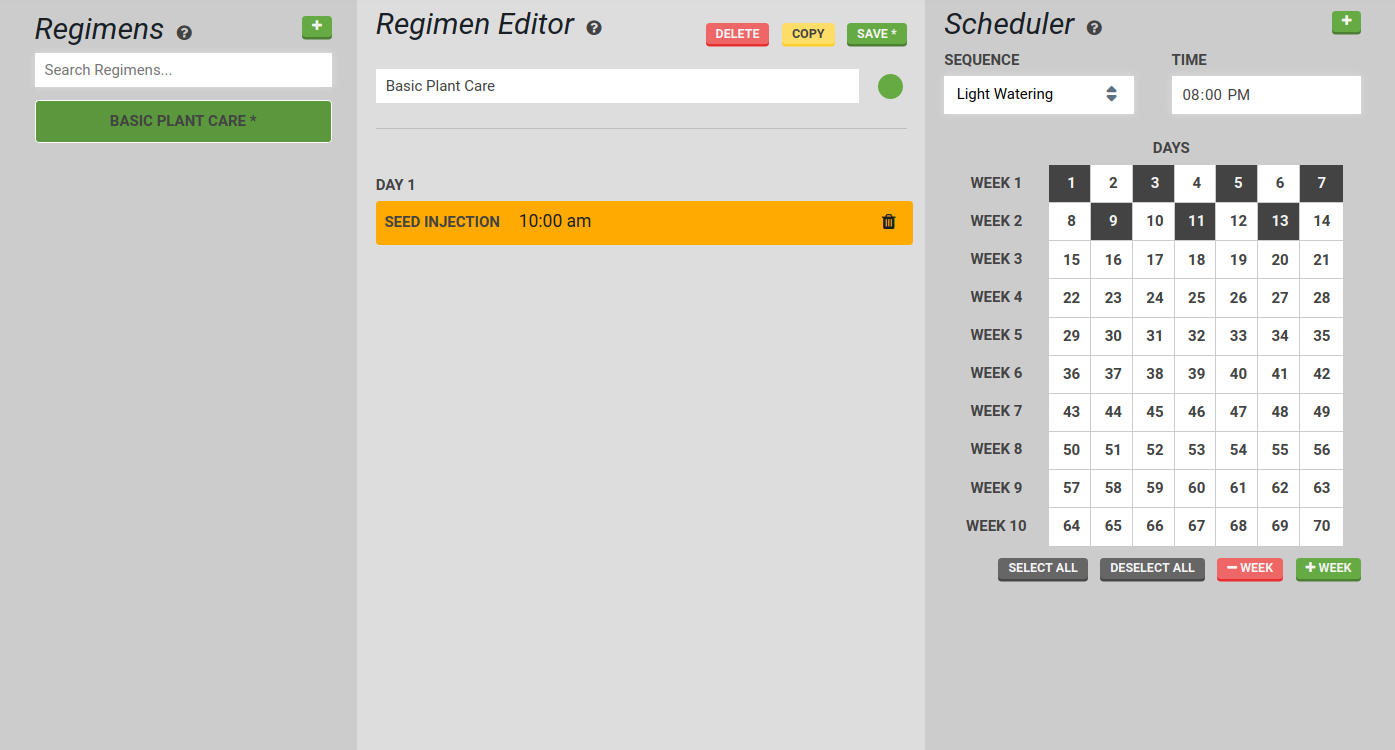Click the green plus Week button
The width and height of the screenshot is (1395, 750).
tap(1327, 568)
